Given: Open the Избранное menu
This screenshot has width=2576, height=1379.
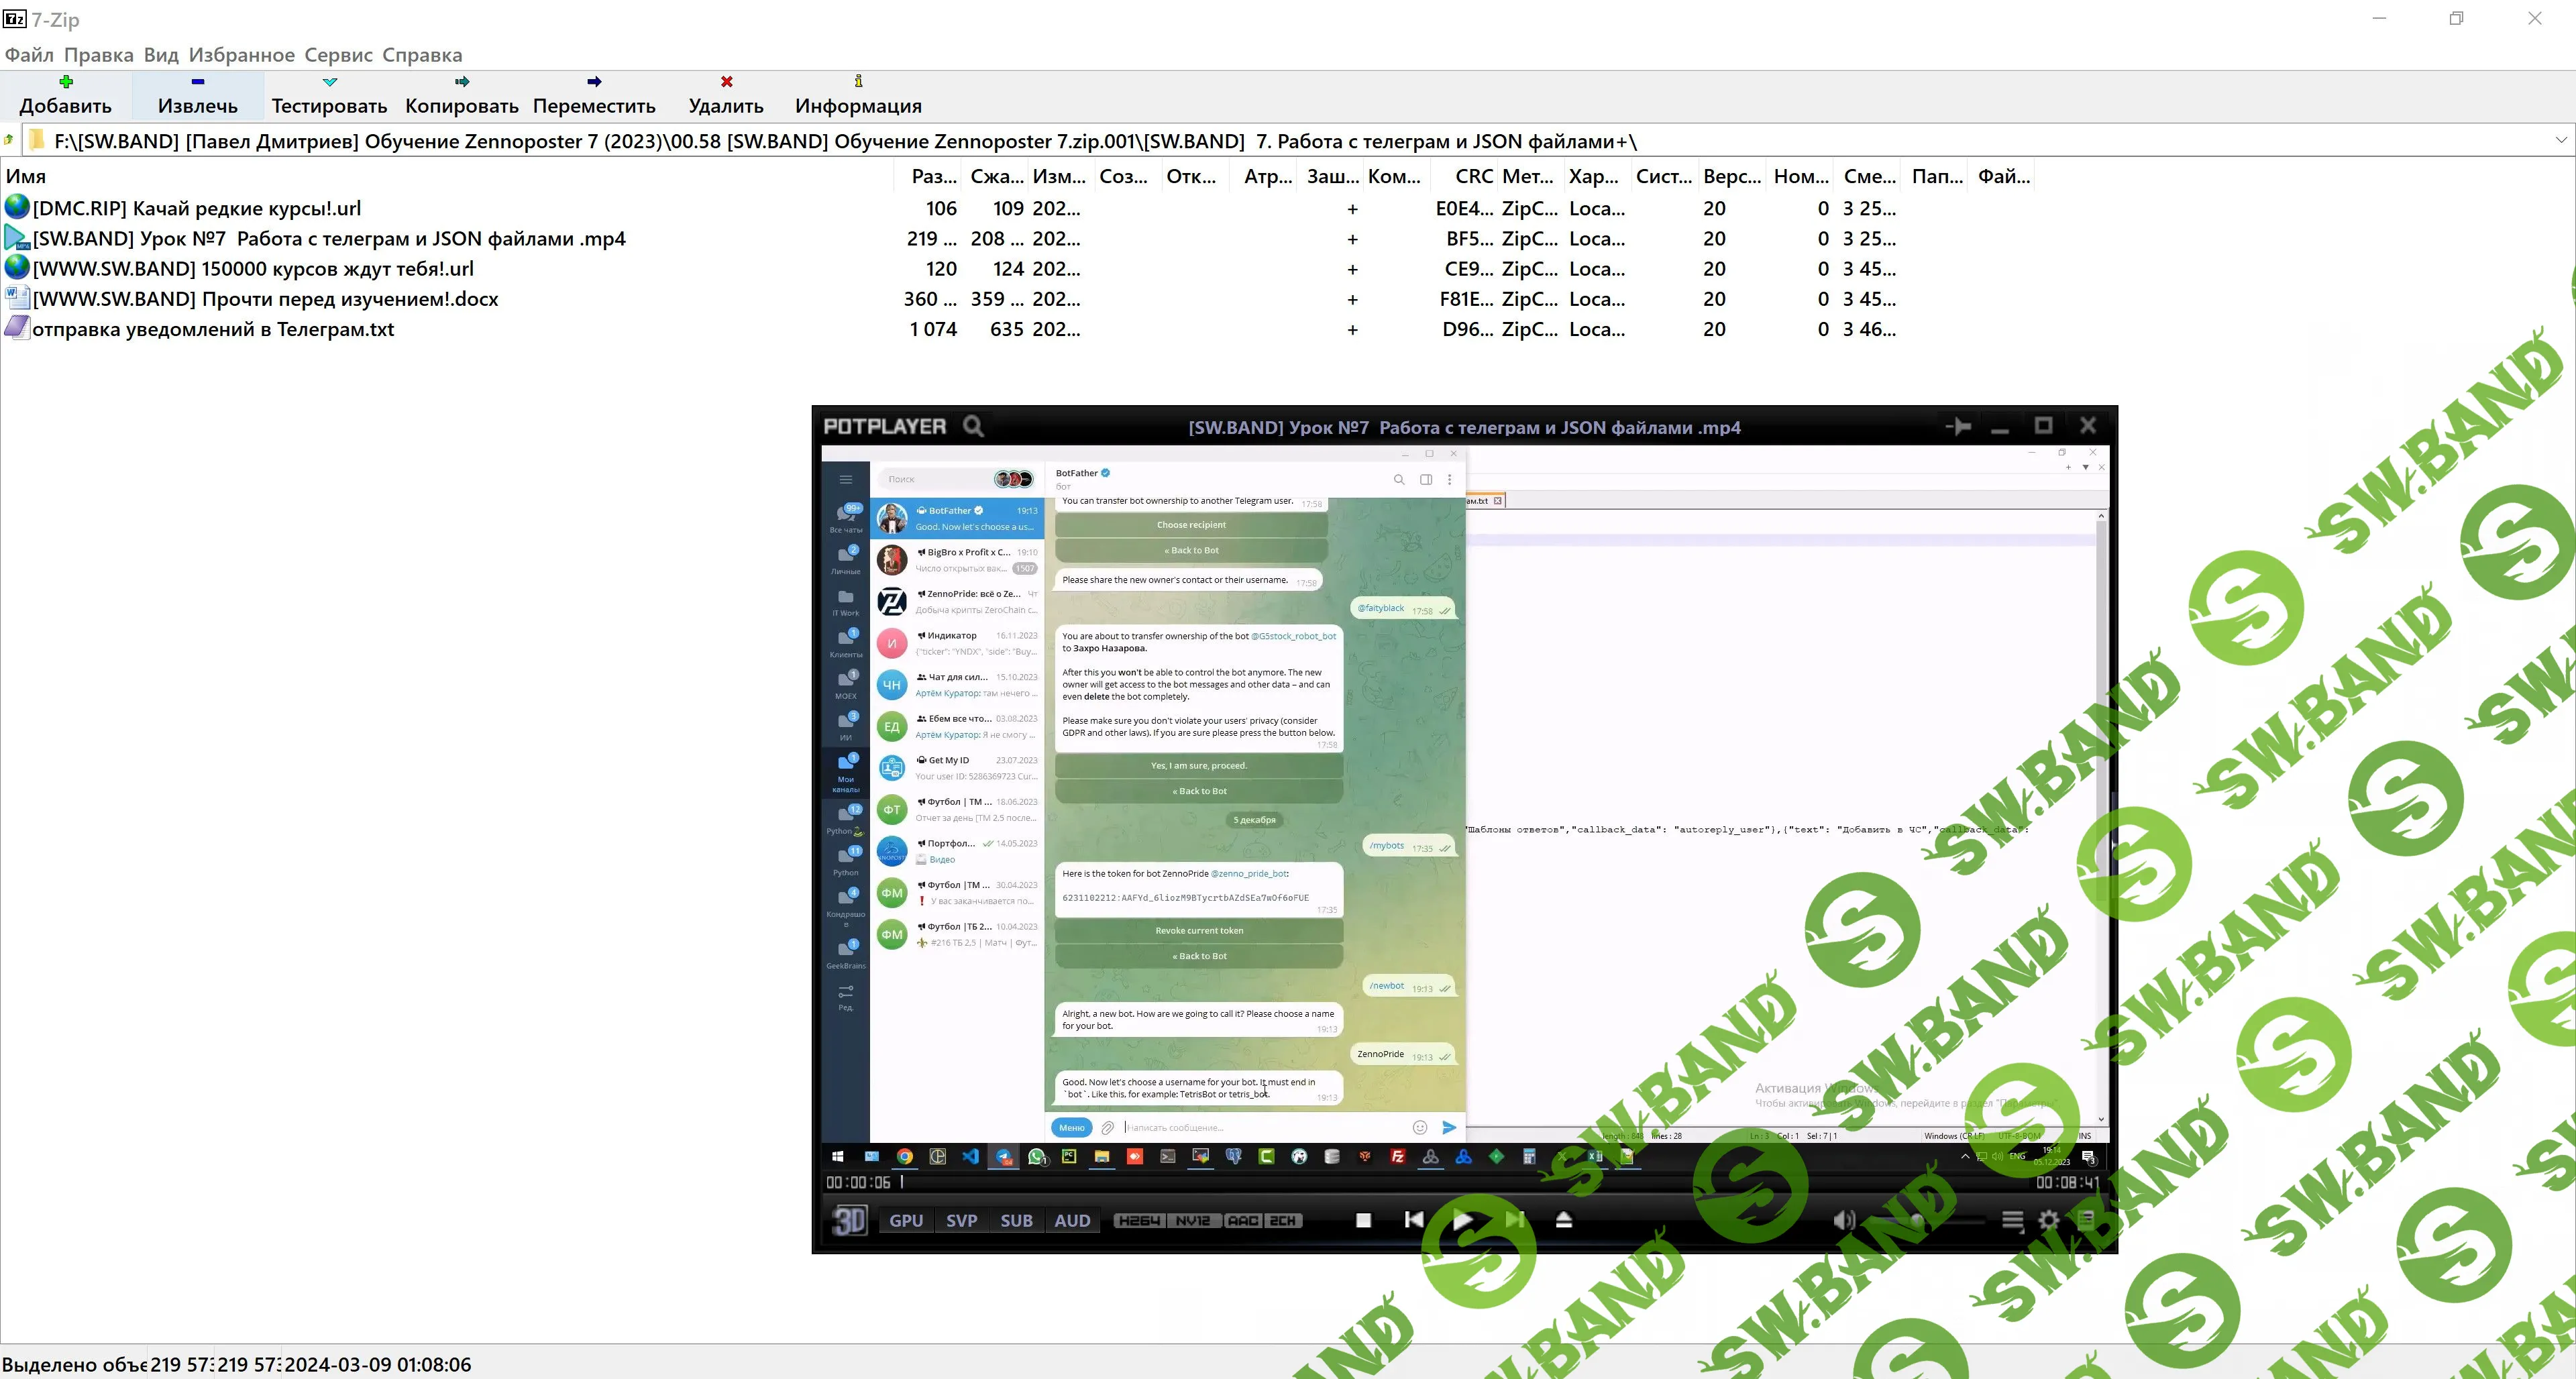Looking at the screenshot, I should point(241,55).
